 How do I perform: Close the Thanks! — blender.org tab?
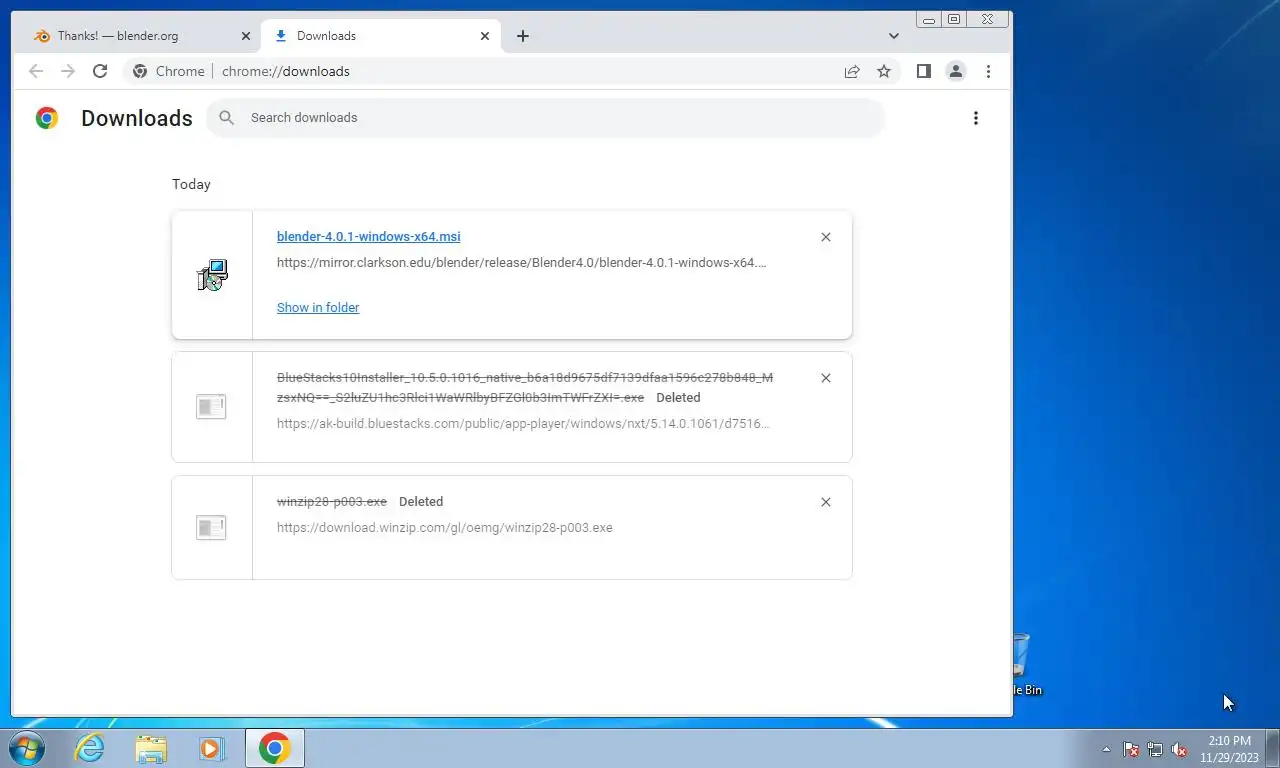[246, 36]
